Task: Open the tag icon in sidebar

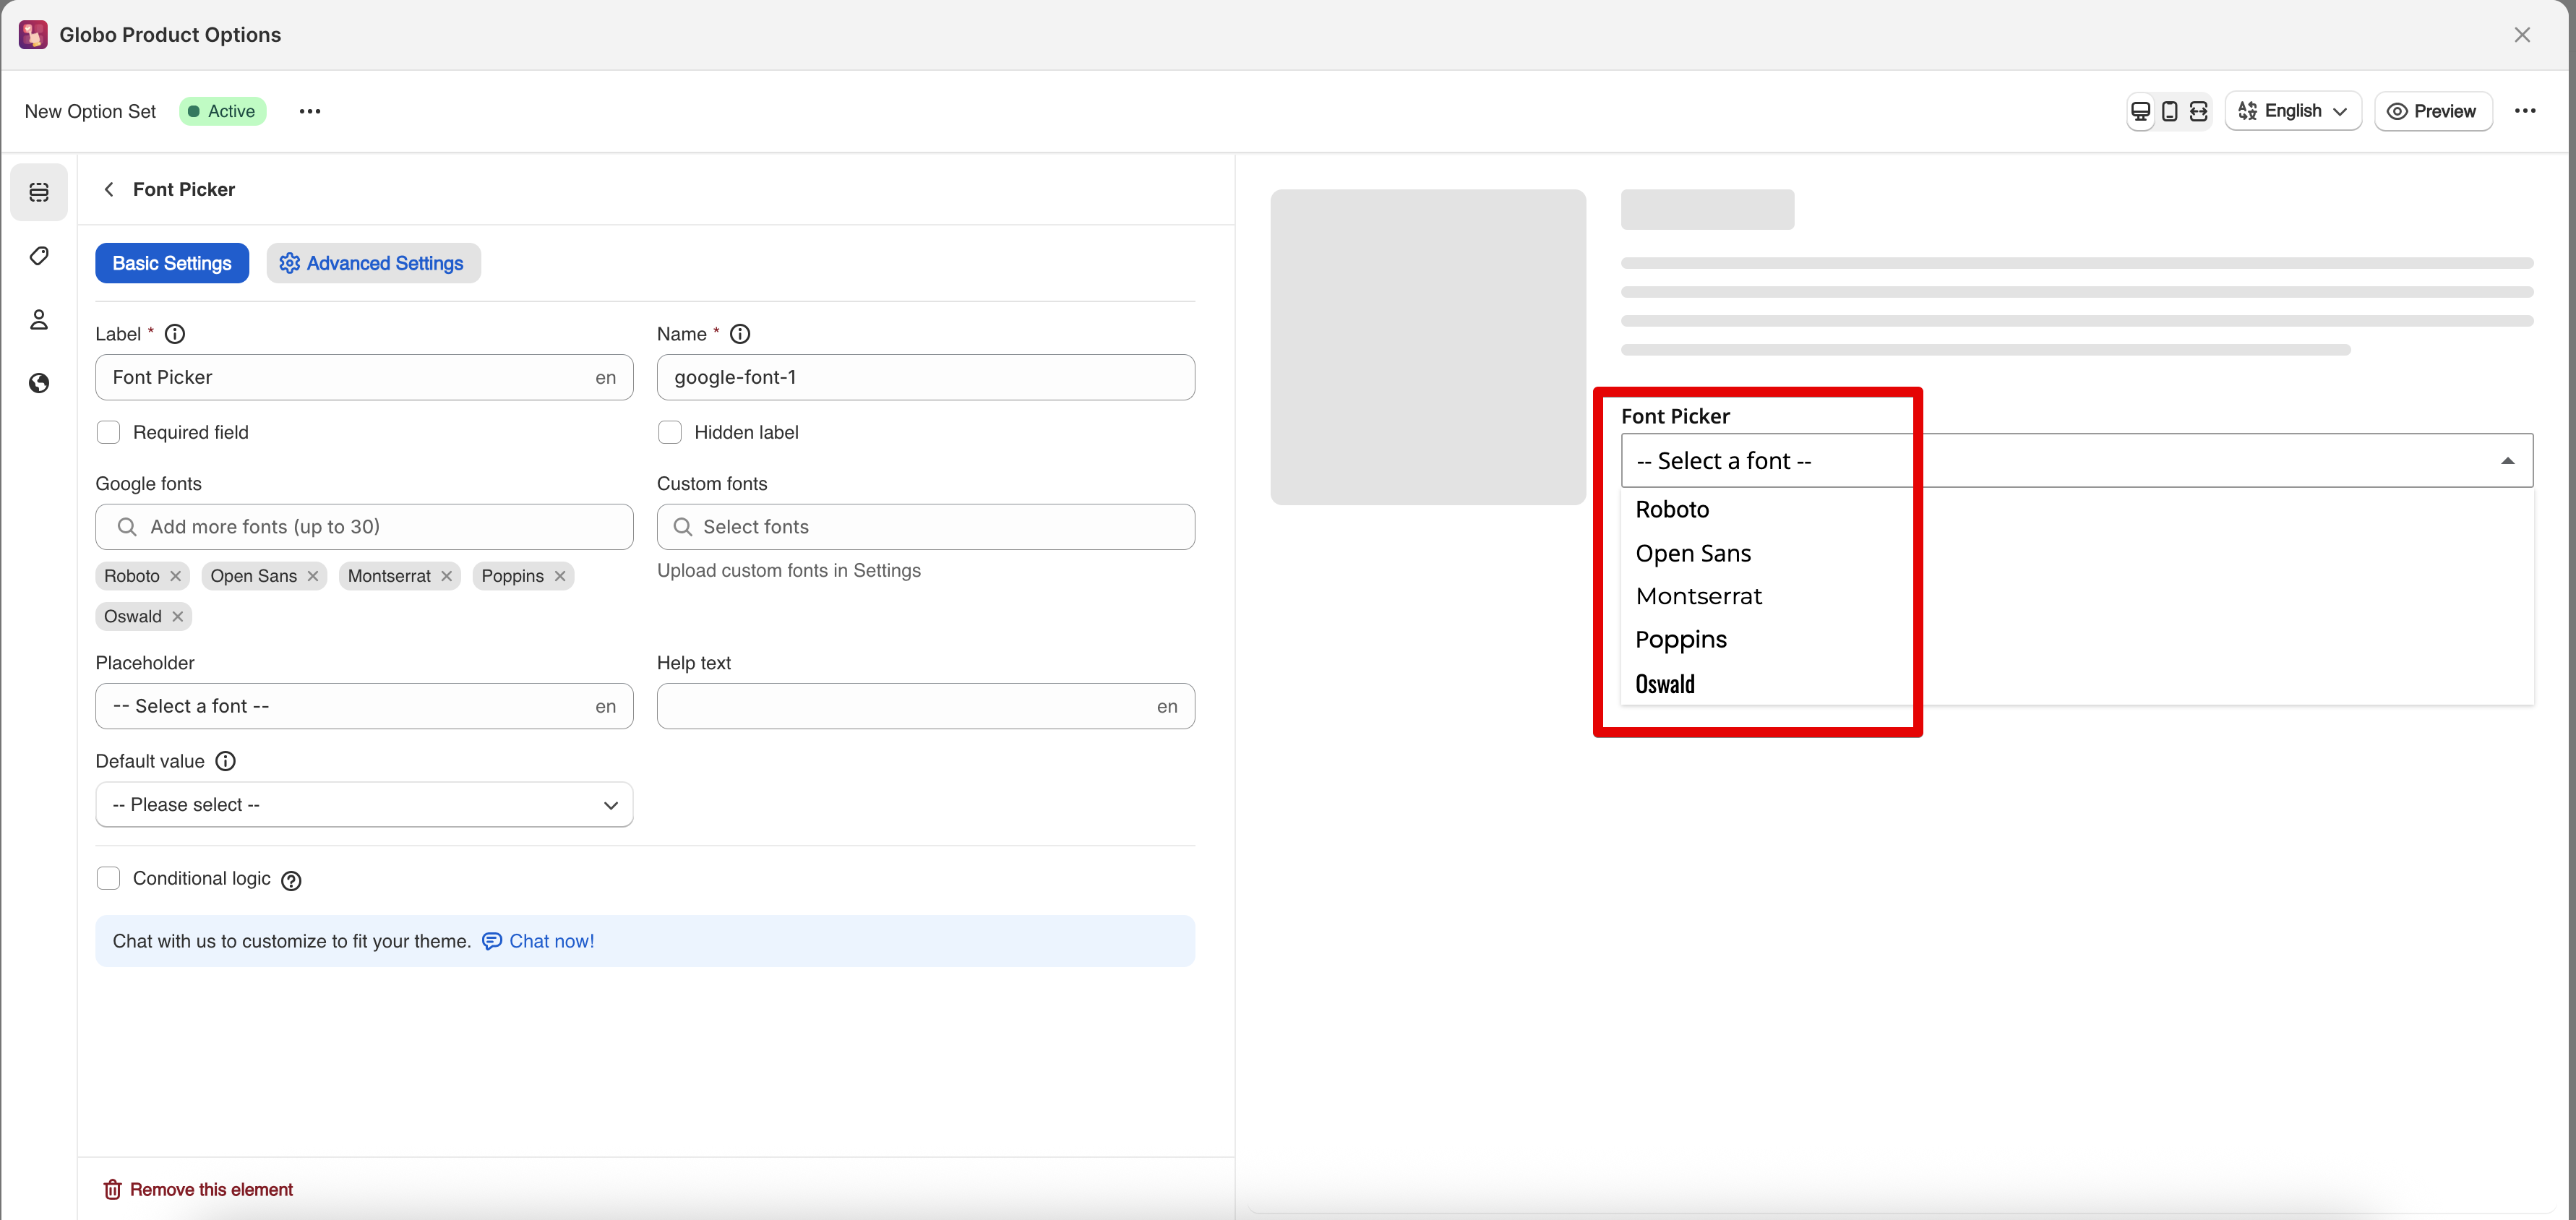Action: pos(39,256)
